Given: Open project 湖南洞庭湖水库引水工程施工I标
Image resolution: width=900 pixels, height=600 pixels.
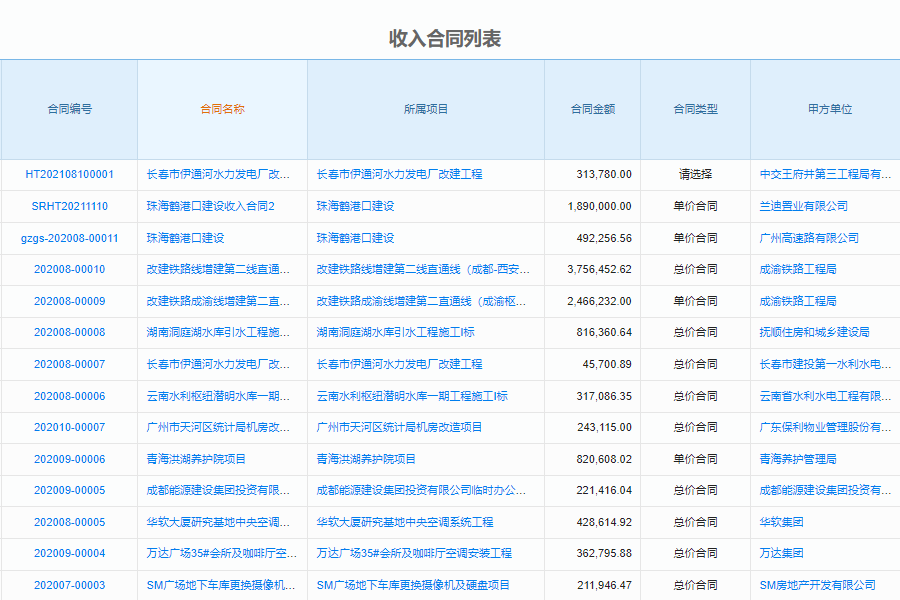Looking at the screenshot, I should tap(395, 332).
